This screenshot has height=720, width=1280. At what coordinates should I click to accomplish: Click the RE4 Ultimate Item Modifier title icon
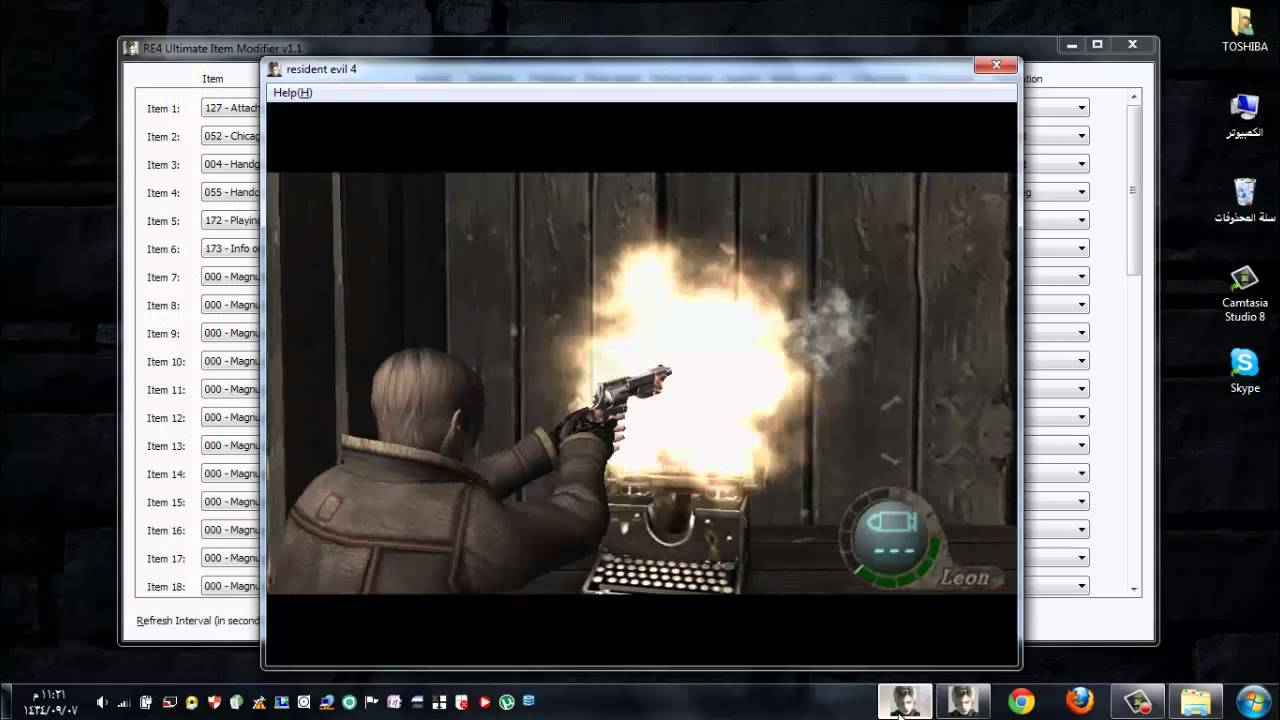click(x=131, y=48)
